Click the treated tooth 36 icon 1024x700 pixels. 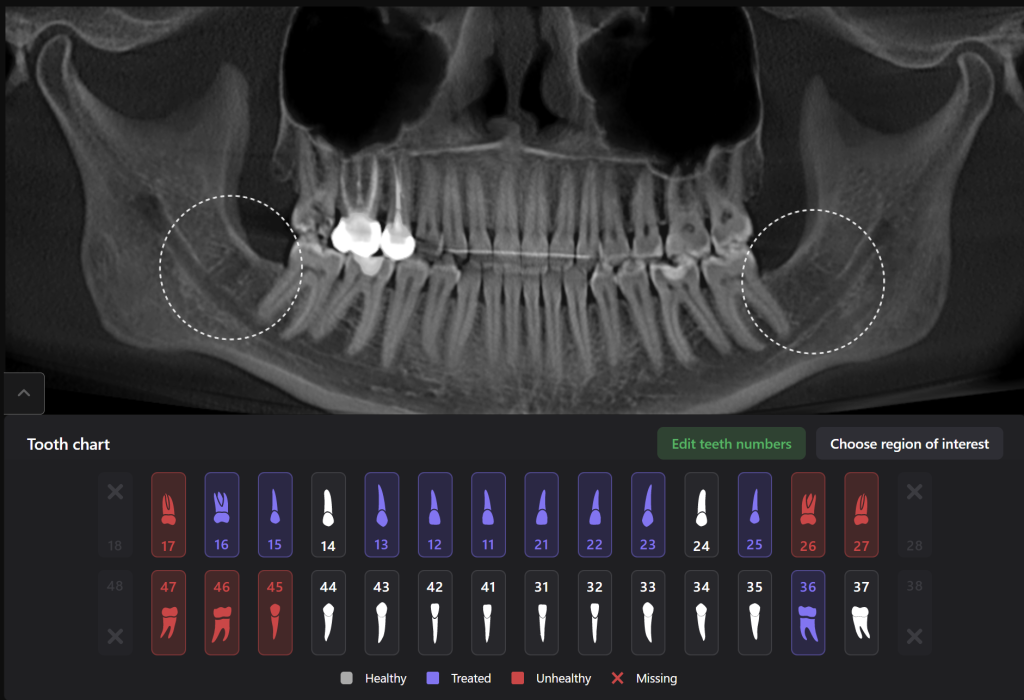[808, 611]
